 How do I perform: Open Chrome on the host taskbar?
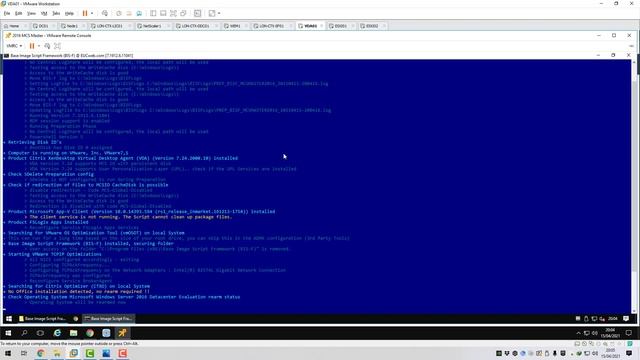[41, 353]
